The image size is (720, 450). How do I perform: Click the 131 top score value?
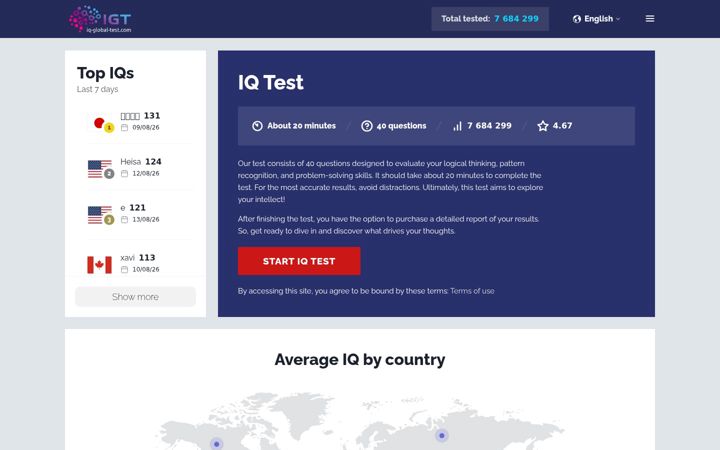pos(152,116)
